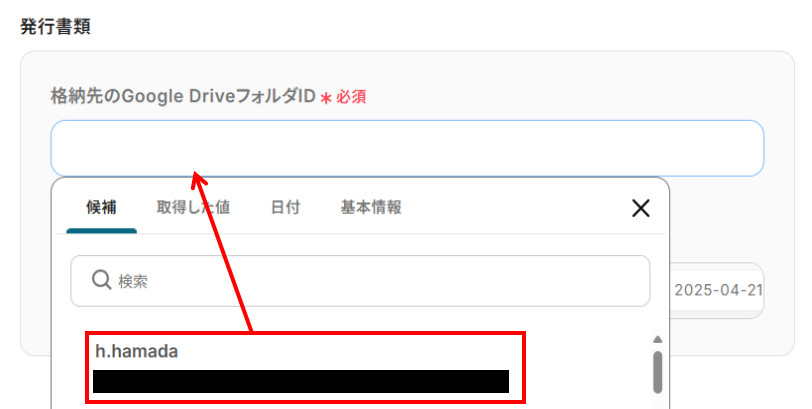This screenshot has height=409, width=812.
Task: Click the candidates list scroll up arrow
Action: pyautogui.click(x=658, y=340)
